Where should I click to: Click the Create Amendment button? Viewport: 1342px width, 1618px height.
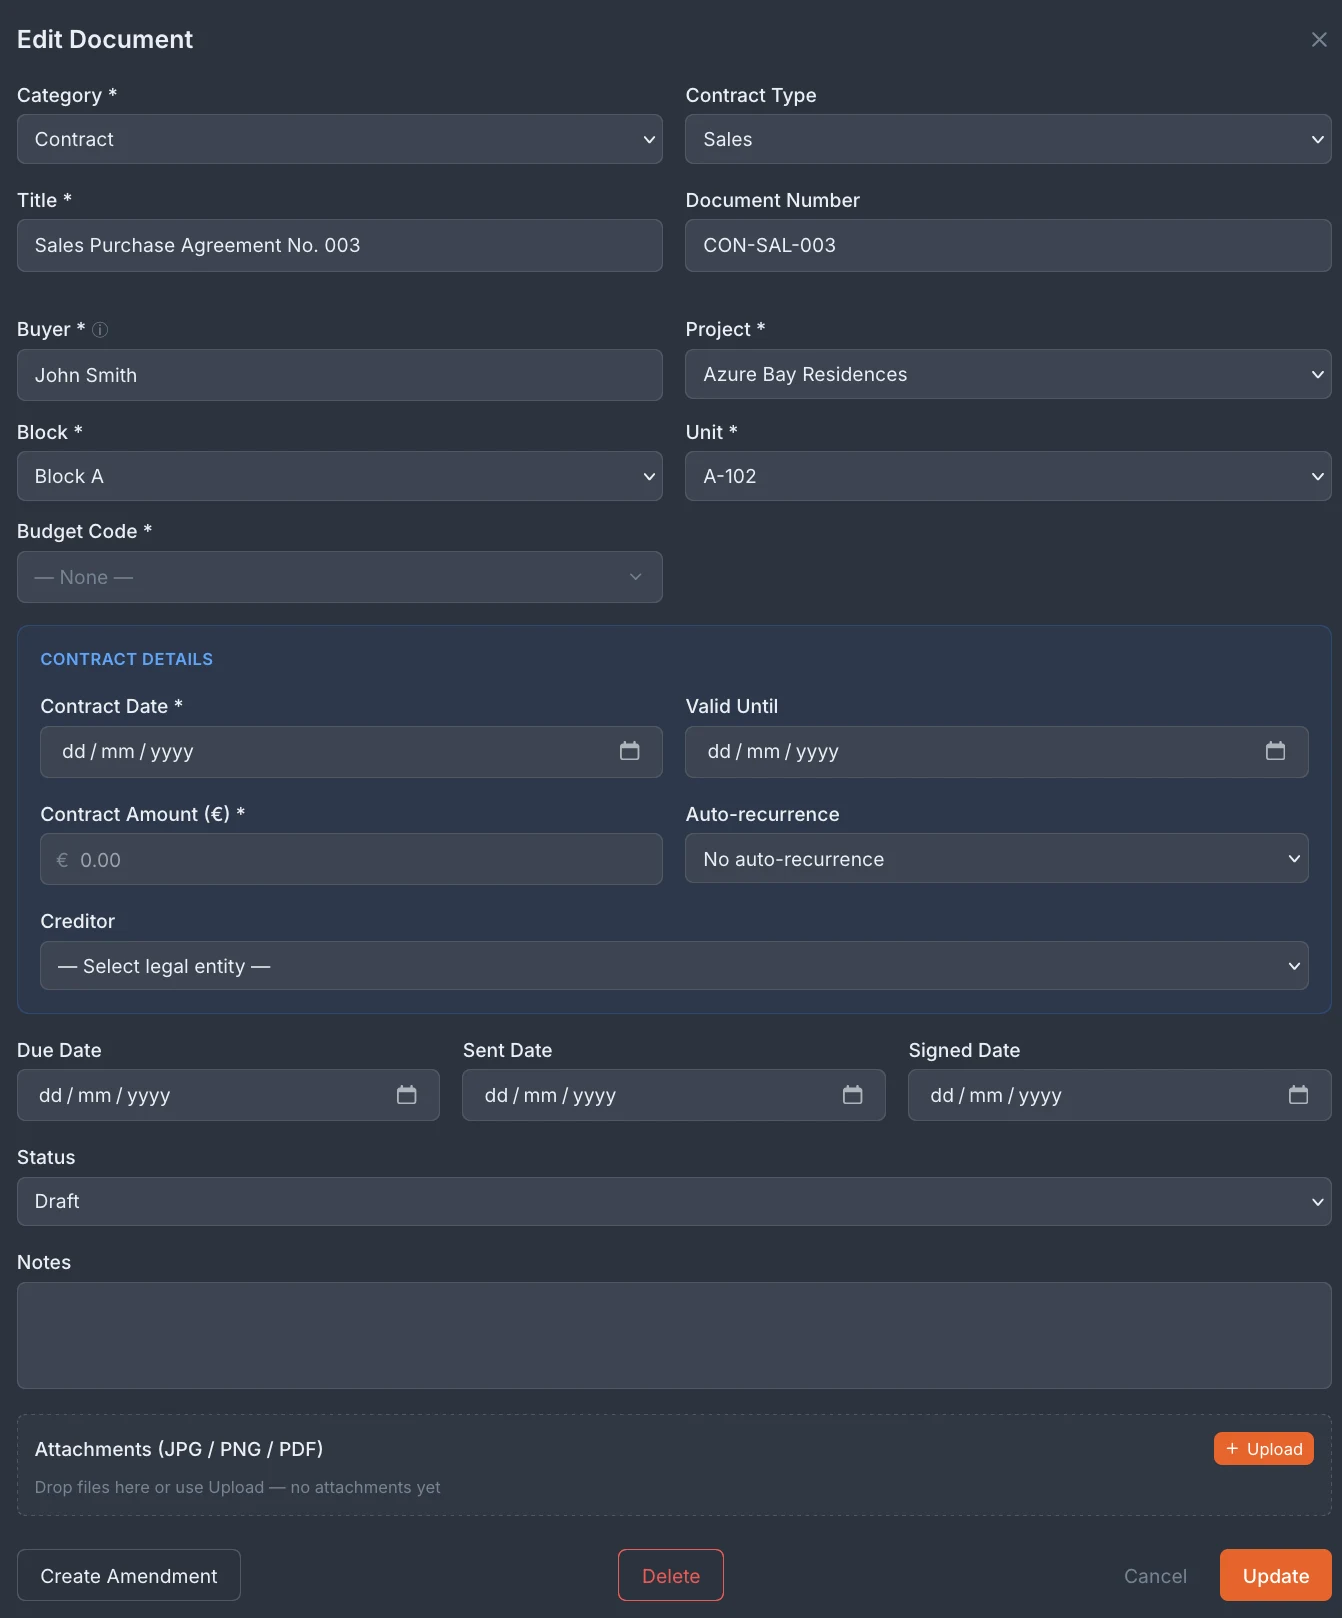click(x=129, y=1575)
